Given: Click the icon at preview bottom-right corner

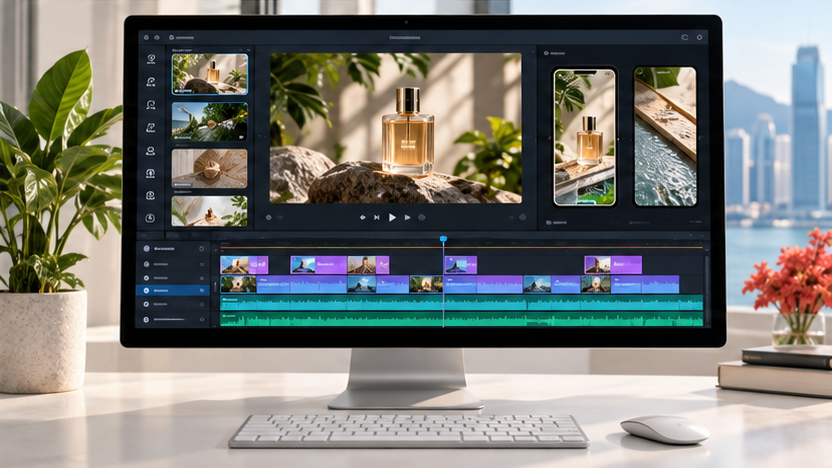Looking at the screenshot, I should (523, 218).
